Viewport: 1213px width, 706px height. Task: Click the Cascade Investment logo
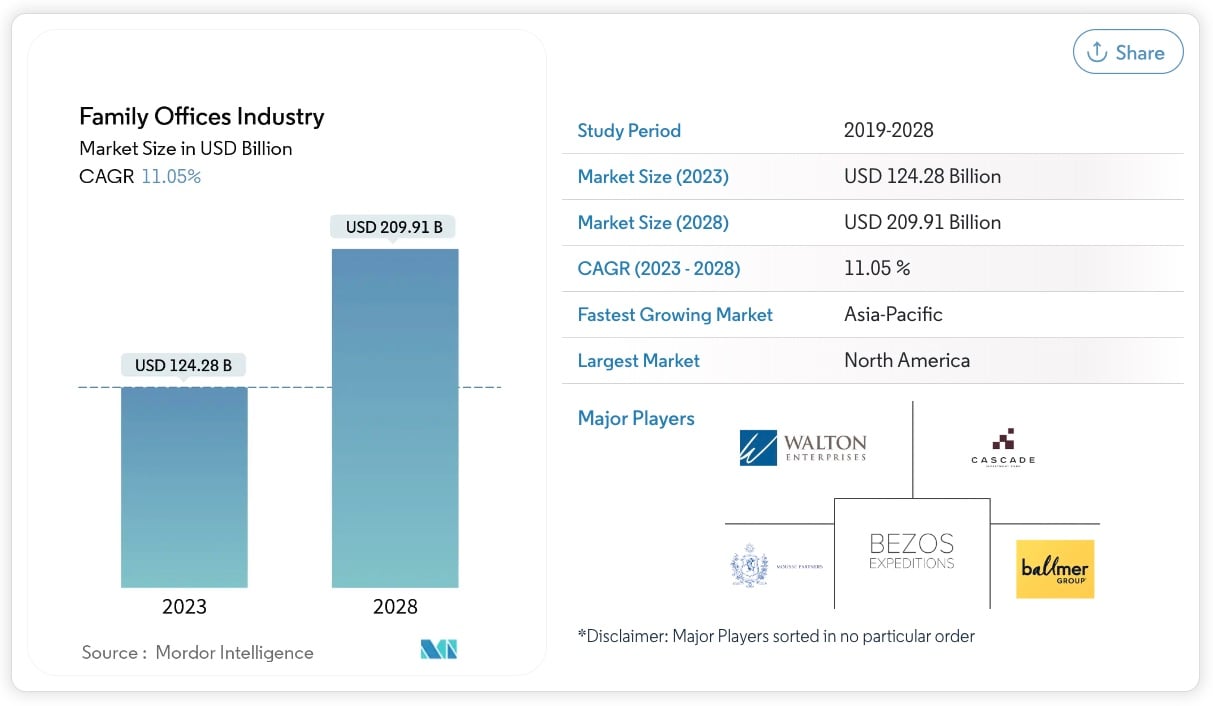(1002, 447)
